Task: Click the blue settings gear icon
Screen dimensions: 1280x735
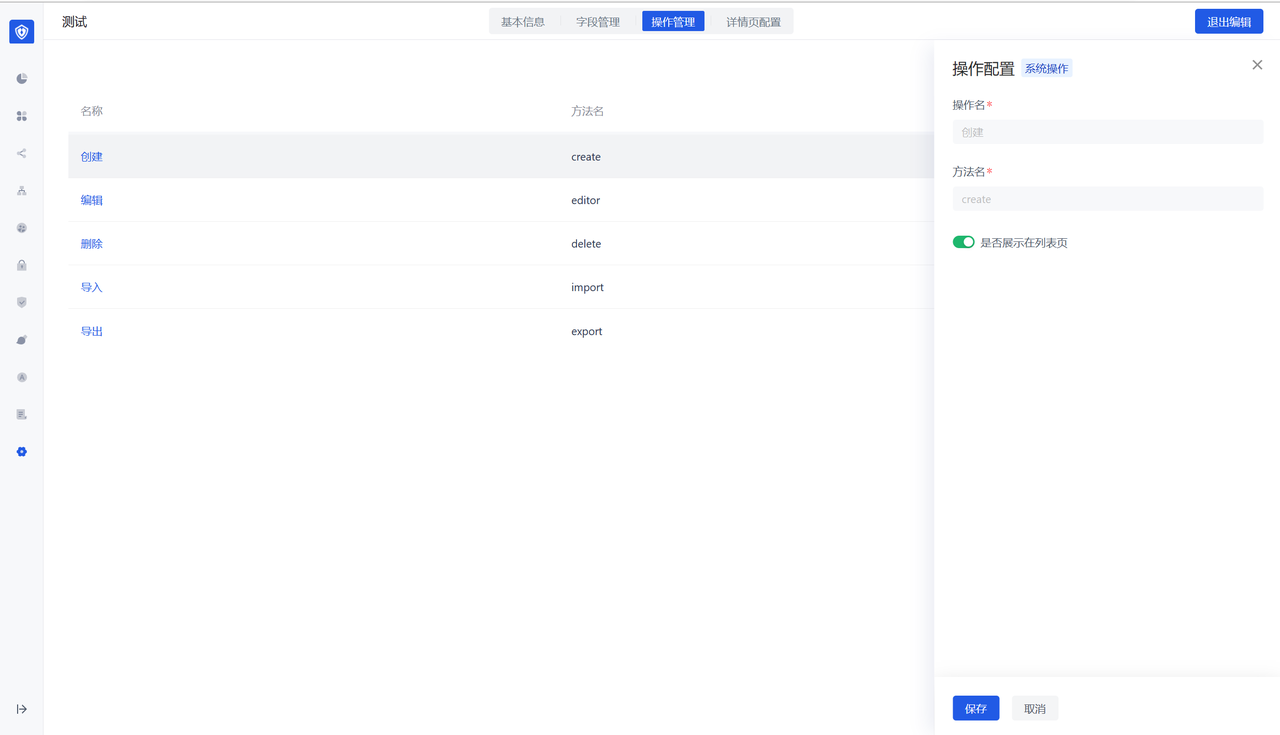Action: (x=22, y=452)
